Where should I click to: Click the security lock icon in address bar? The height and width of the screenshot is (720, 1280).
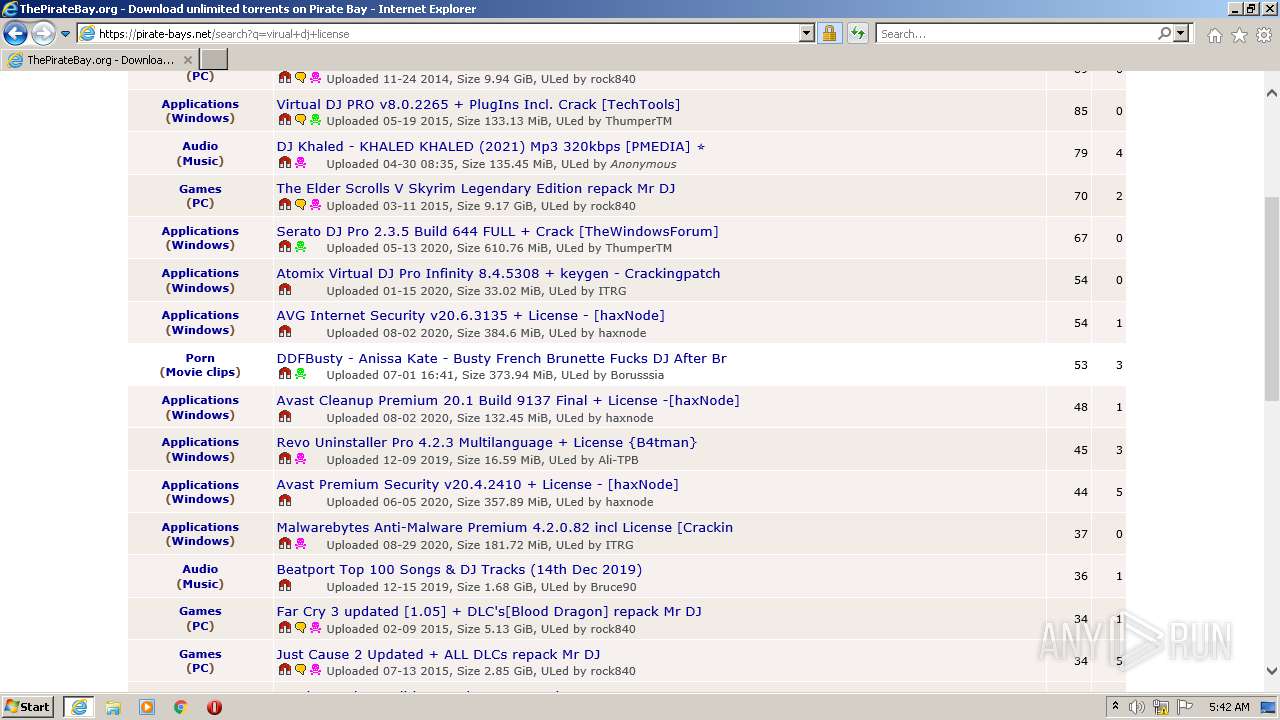[829, 33]
